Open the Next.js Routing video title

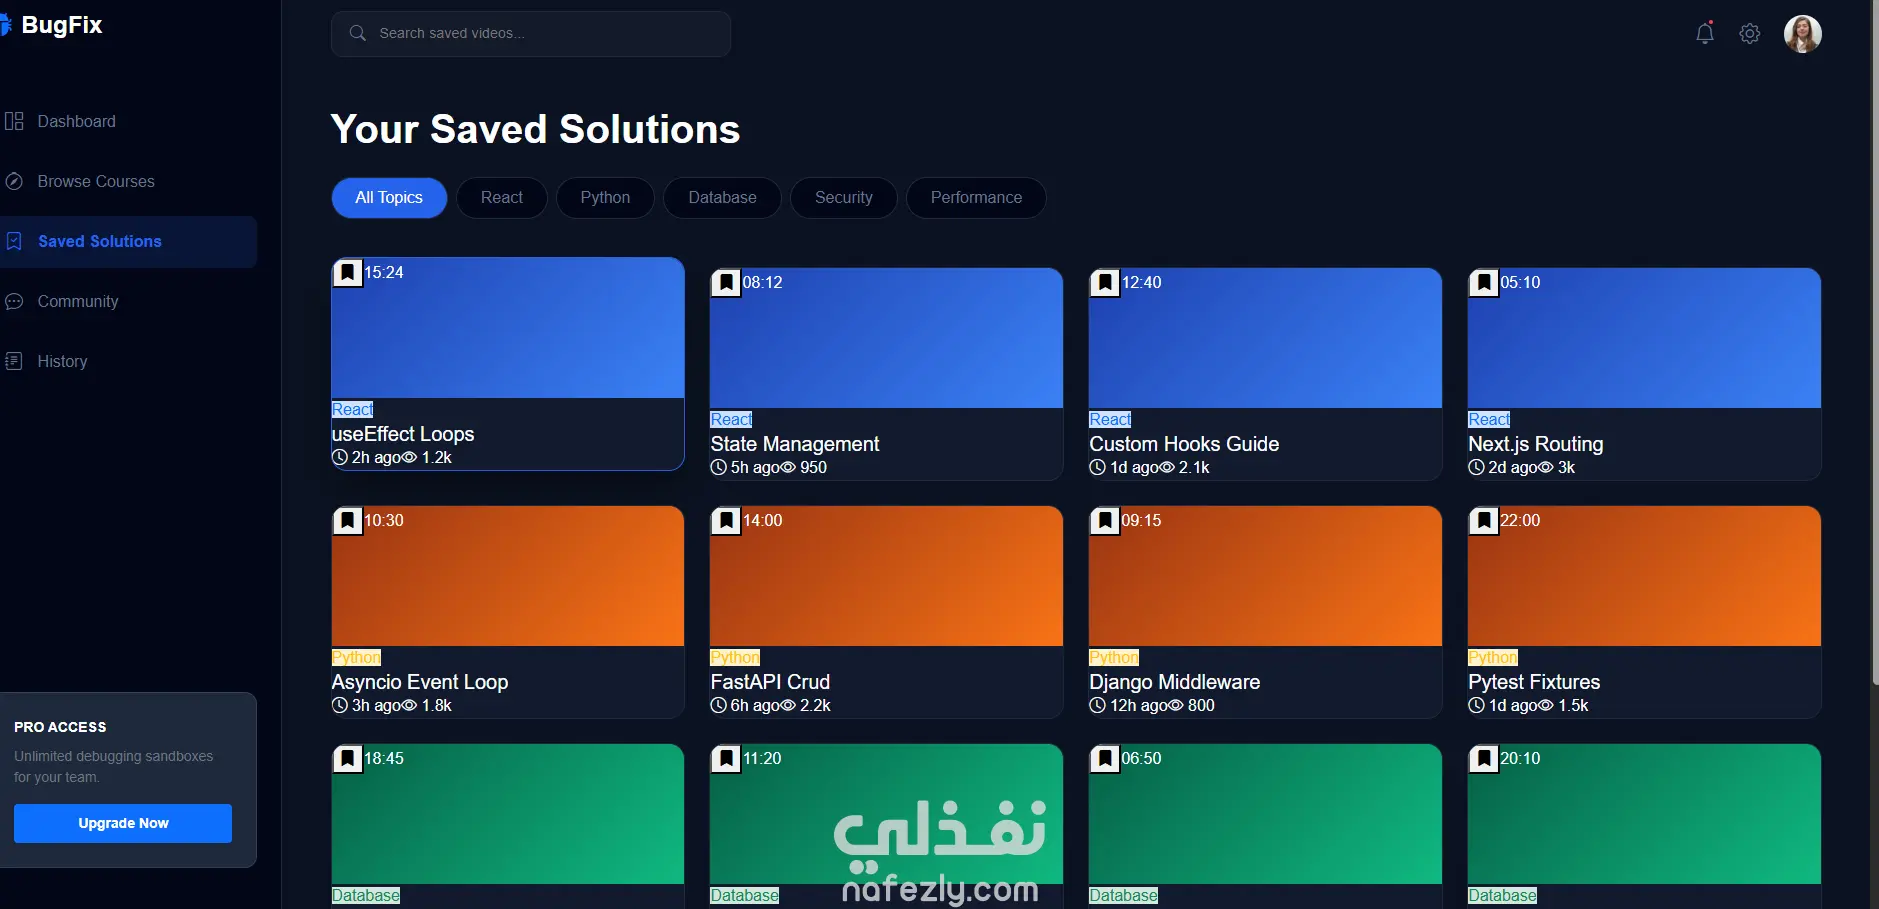[1535, 444]
